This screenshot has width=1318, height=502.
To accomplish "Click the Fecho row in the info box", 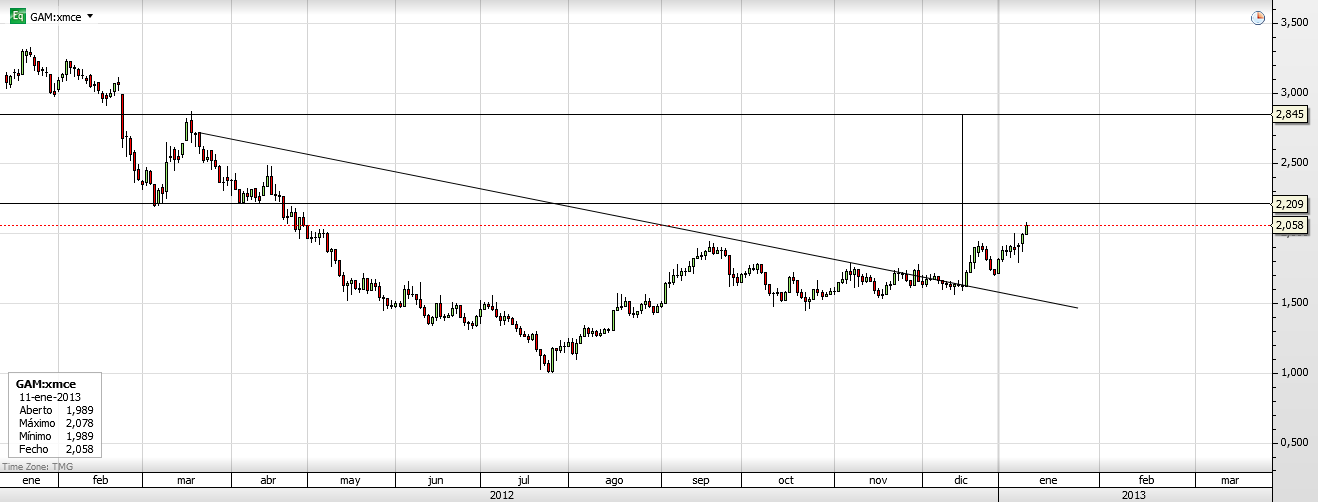I will pos(56,449).
